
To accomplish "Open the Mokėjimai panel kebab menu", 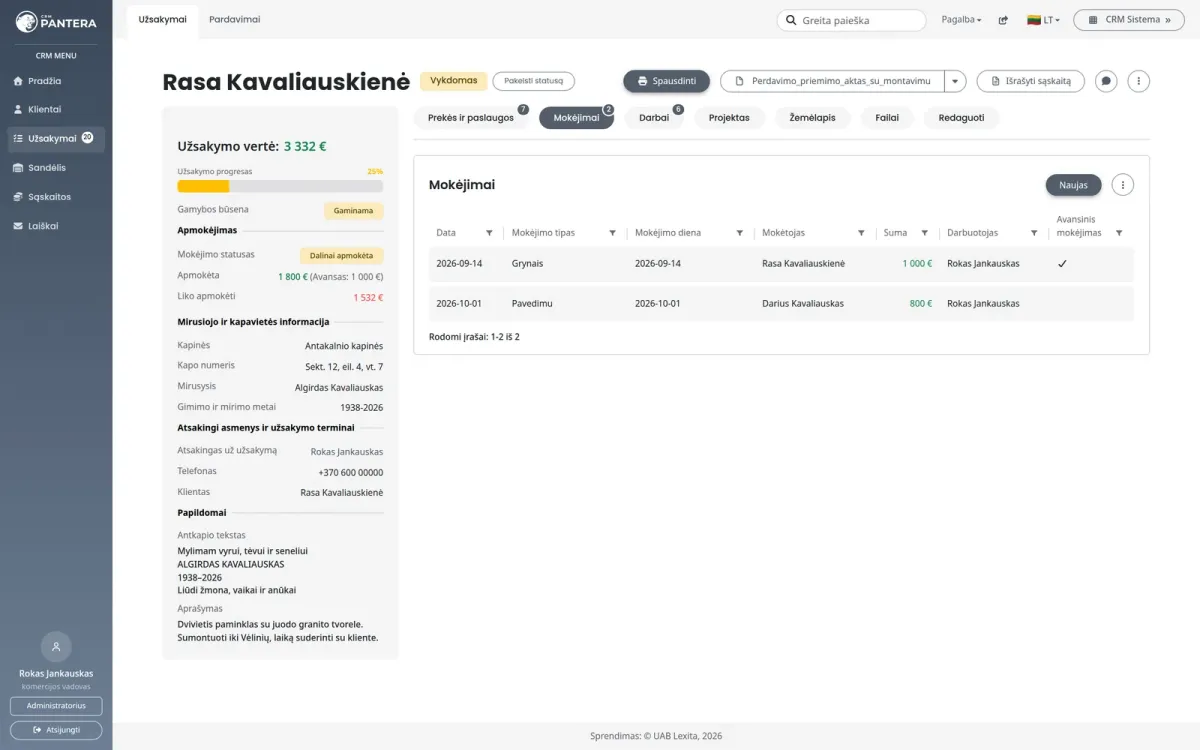I will pos(1123,185).
